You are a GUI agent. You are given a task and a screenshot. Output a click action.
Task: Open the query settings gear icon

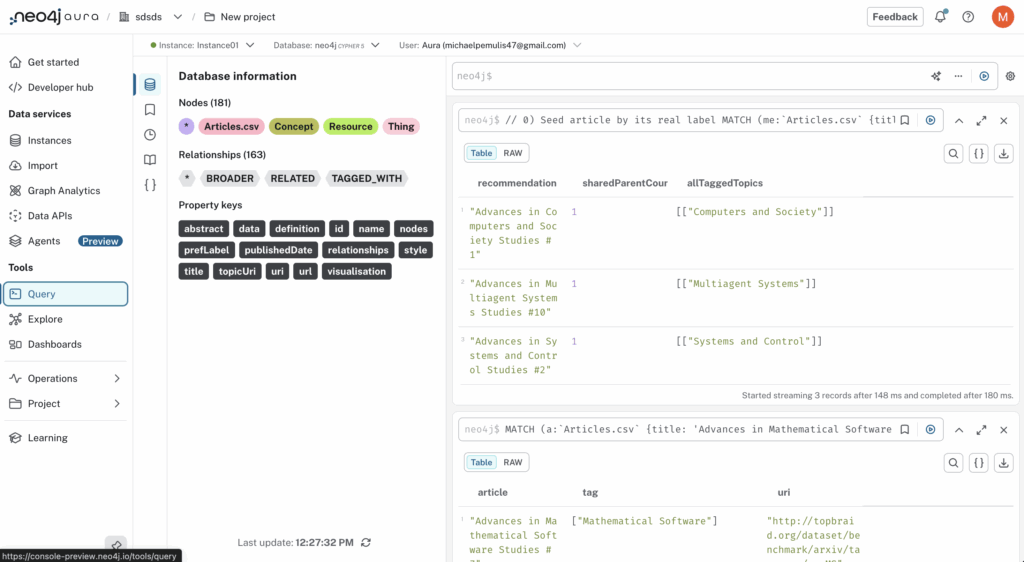click(1010, 76)
